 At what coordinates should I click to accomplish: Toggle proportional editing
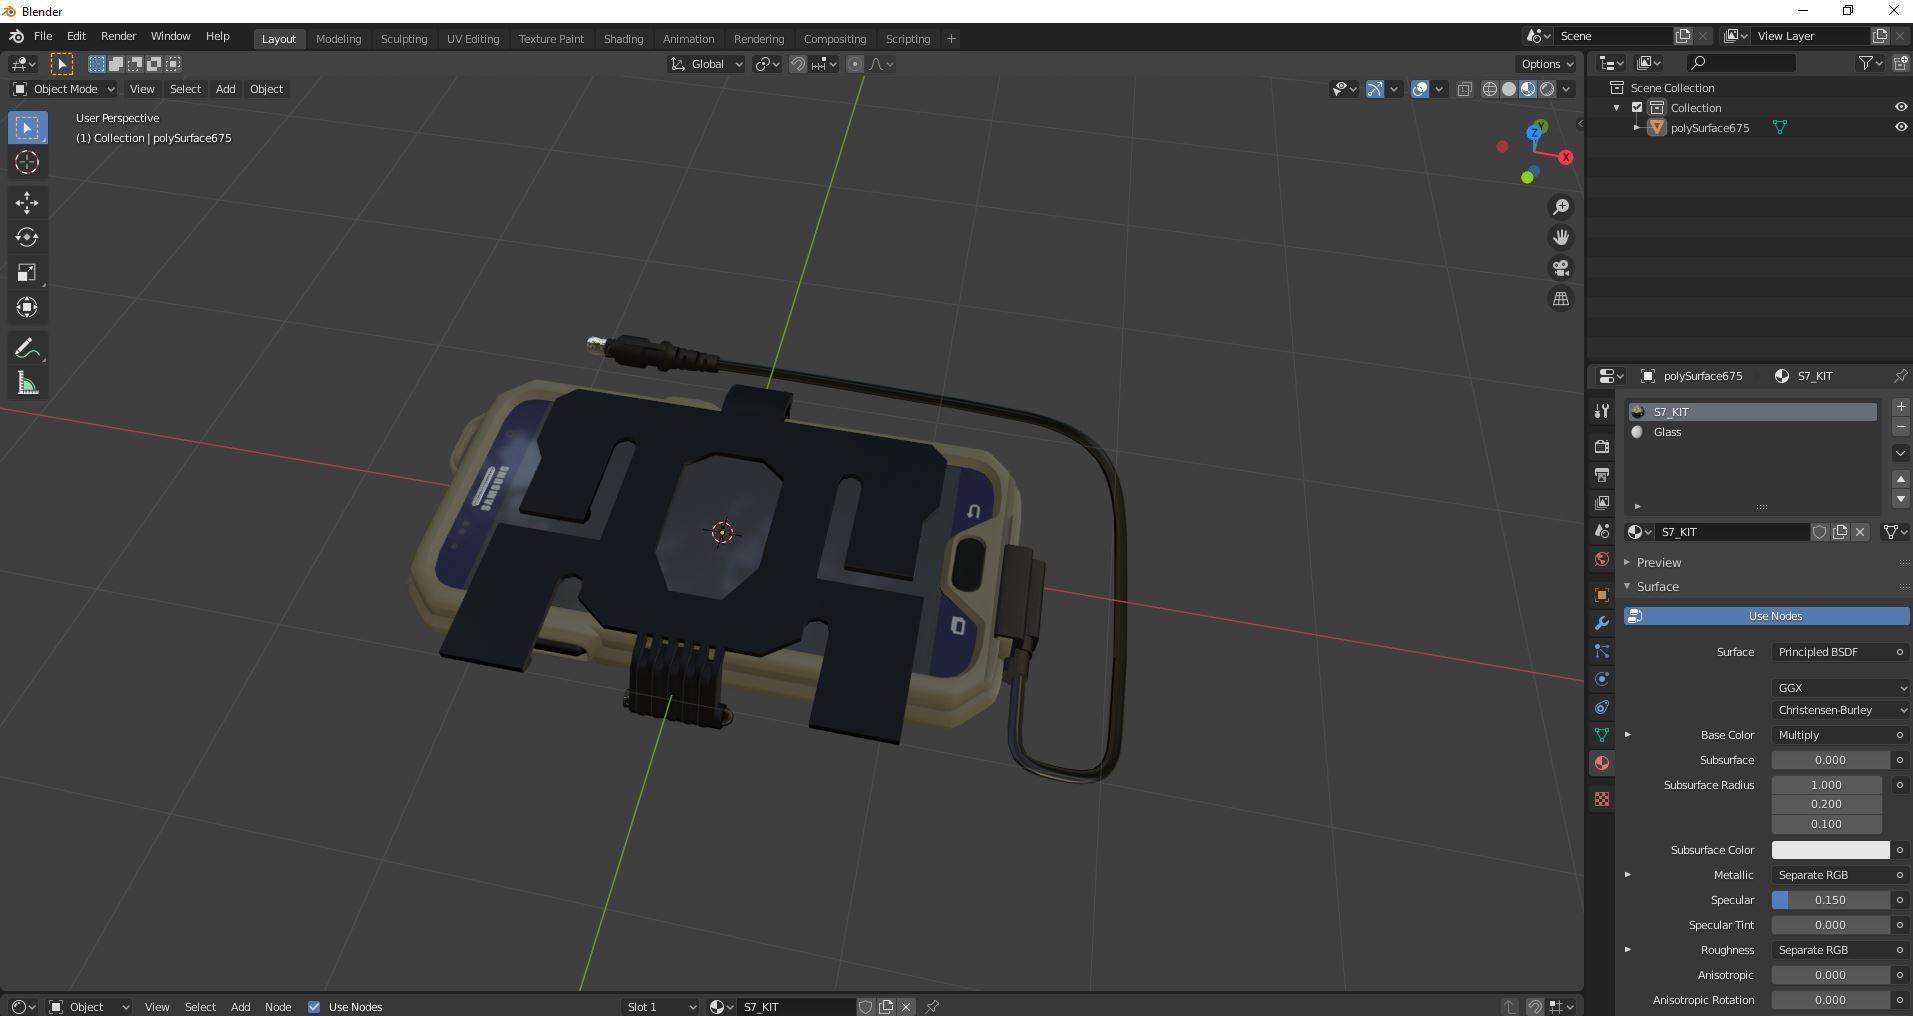[x=855, y=64]
